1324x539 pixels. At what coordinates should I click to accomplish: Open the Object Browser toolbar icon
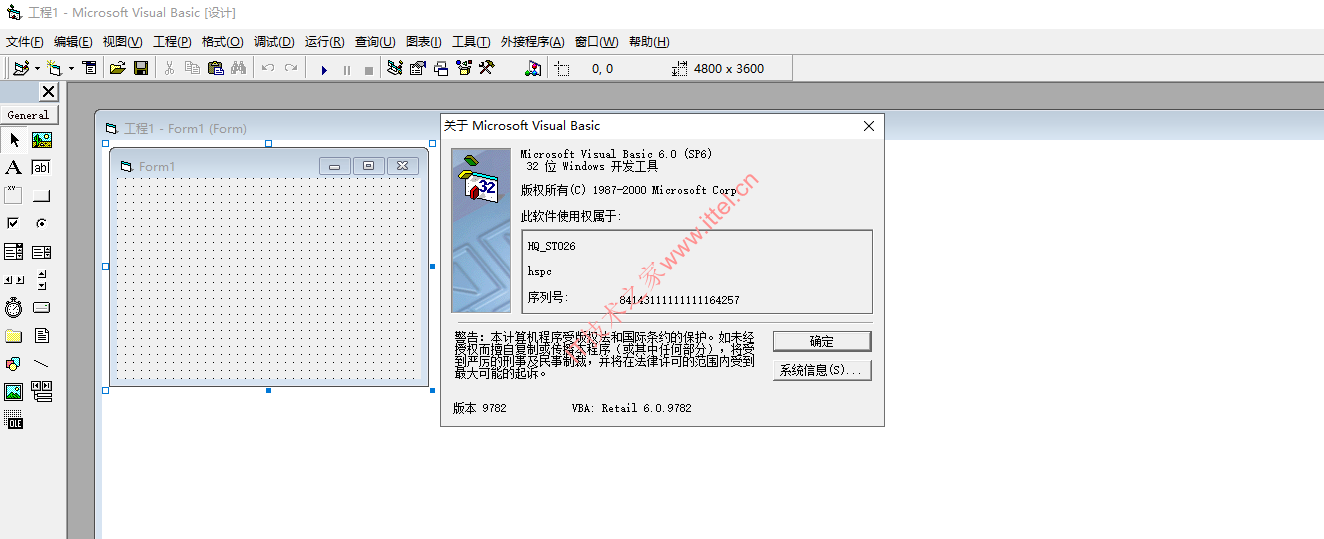point(464,68)
